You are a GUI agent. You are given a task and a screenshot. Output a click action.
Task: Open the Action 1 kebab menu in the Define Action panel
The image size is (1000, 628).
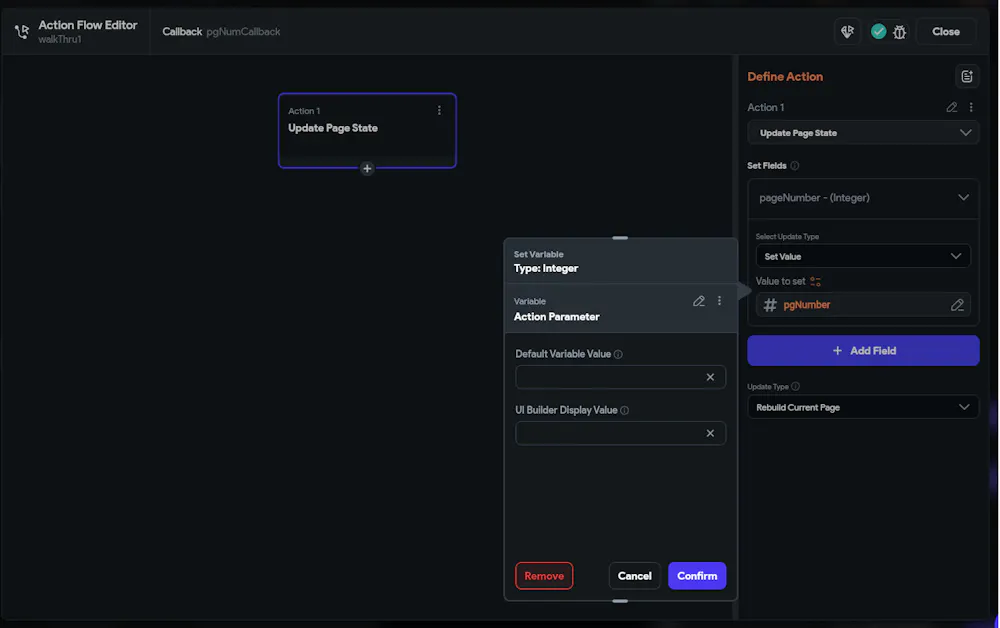[x=971, y=107]
